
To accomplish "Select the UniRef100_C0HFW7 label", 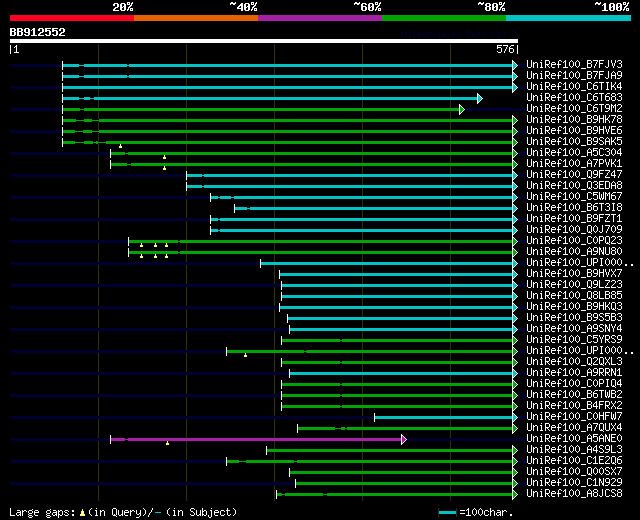I will pos(574,417).
